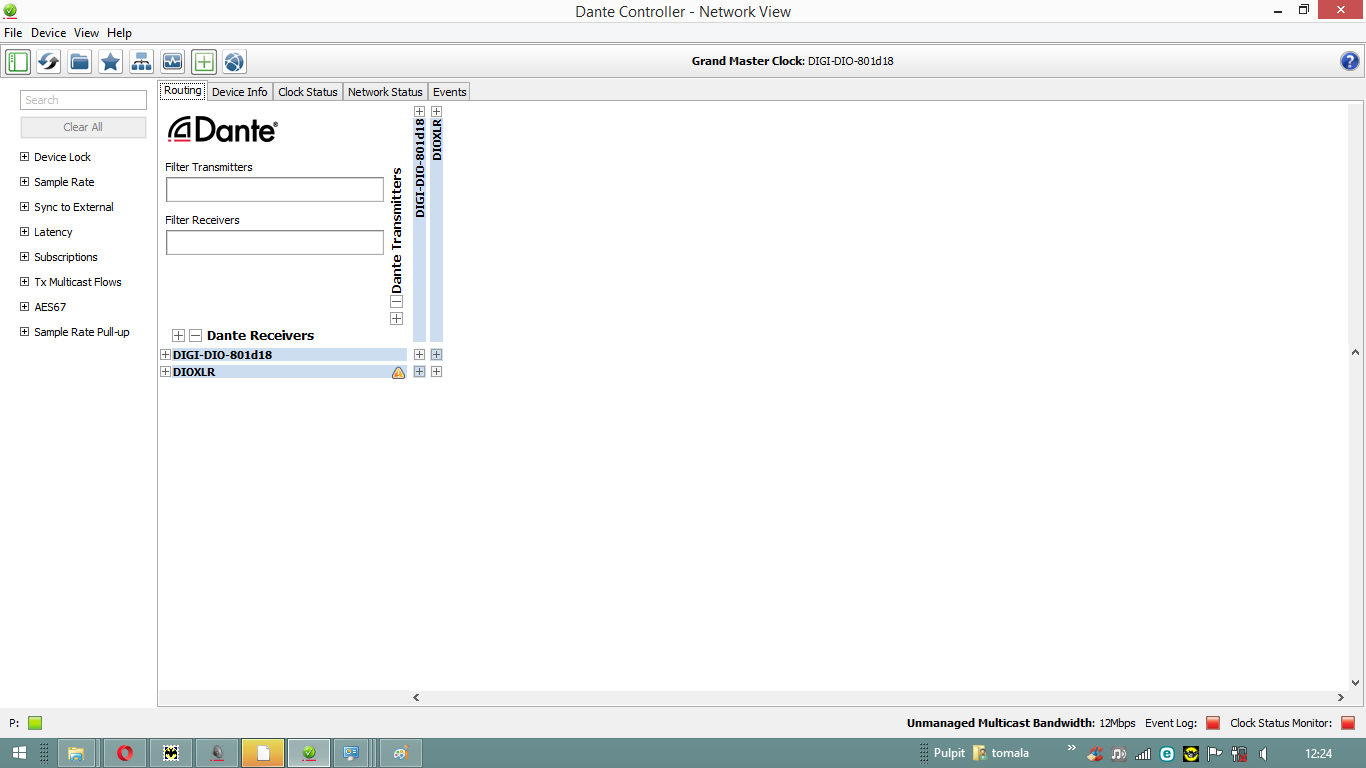
Task: Click the green P: primary status indicator
Action: 35,723
